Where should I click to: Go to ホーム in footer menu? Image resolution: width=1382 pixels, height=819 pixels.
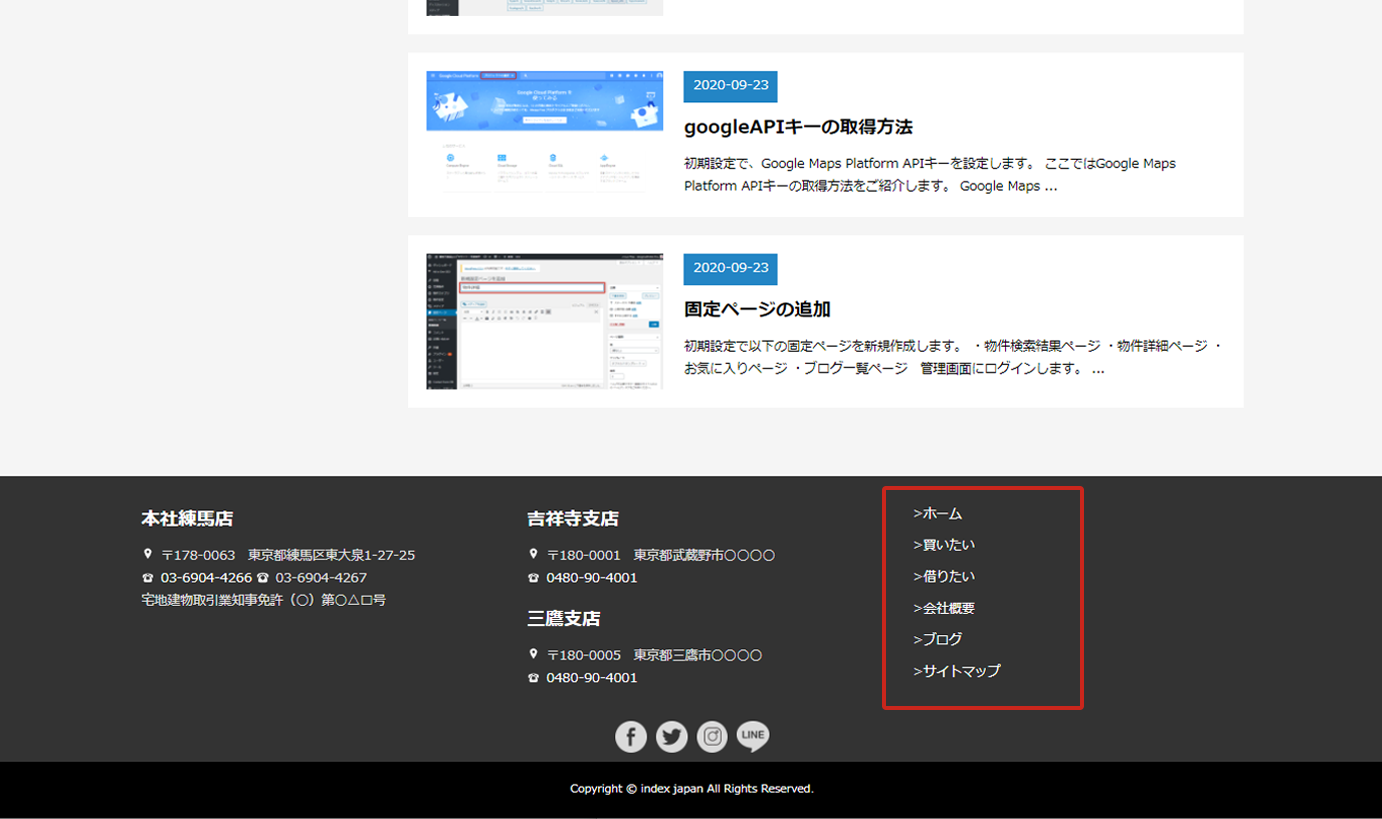(x=938, y=513)
